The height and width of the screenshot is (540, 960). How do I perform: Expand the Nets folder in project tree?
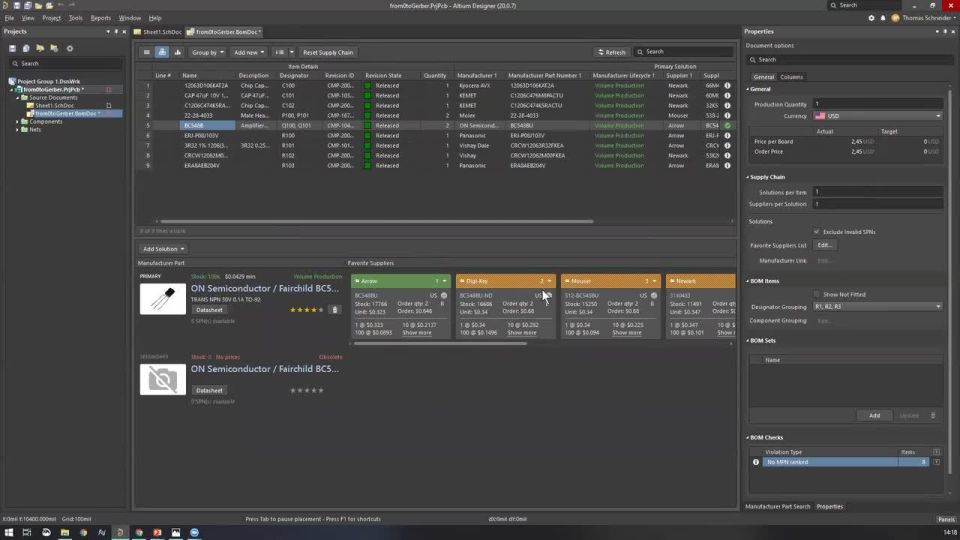pyautogui.click(x=17, y=130)
